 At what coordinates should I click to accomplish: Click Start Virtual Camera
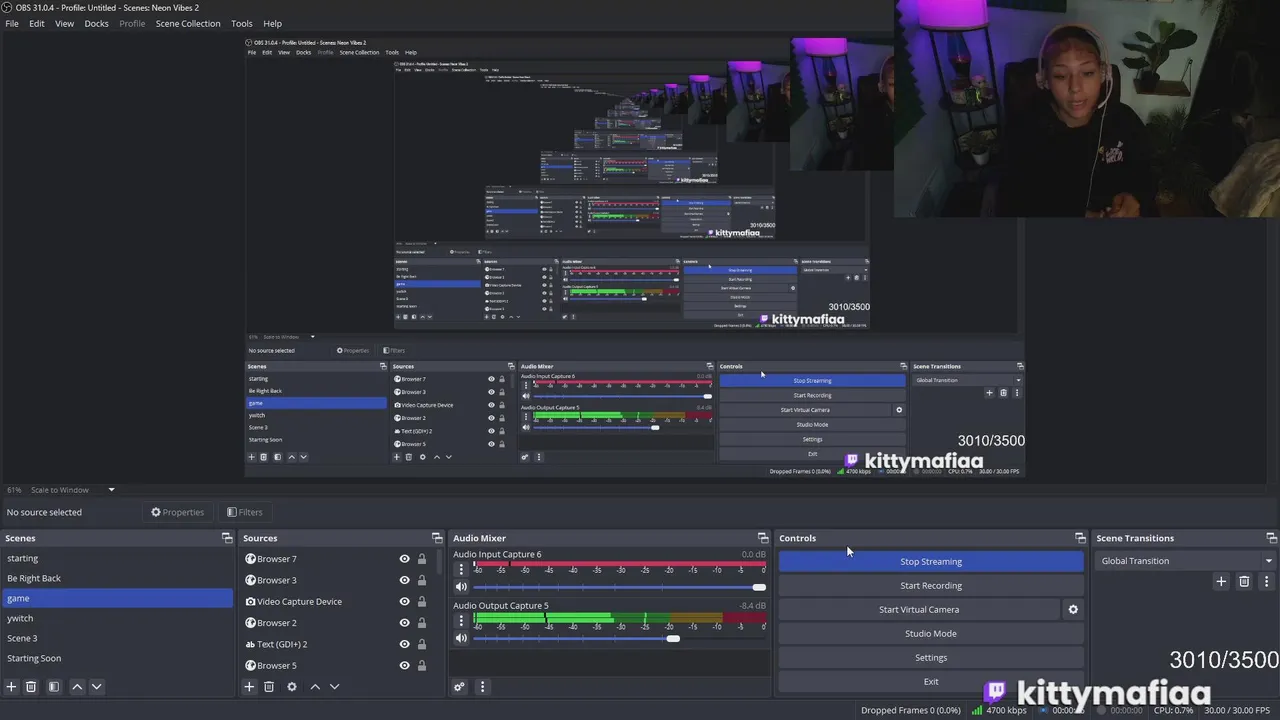[x=919, y=609]
